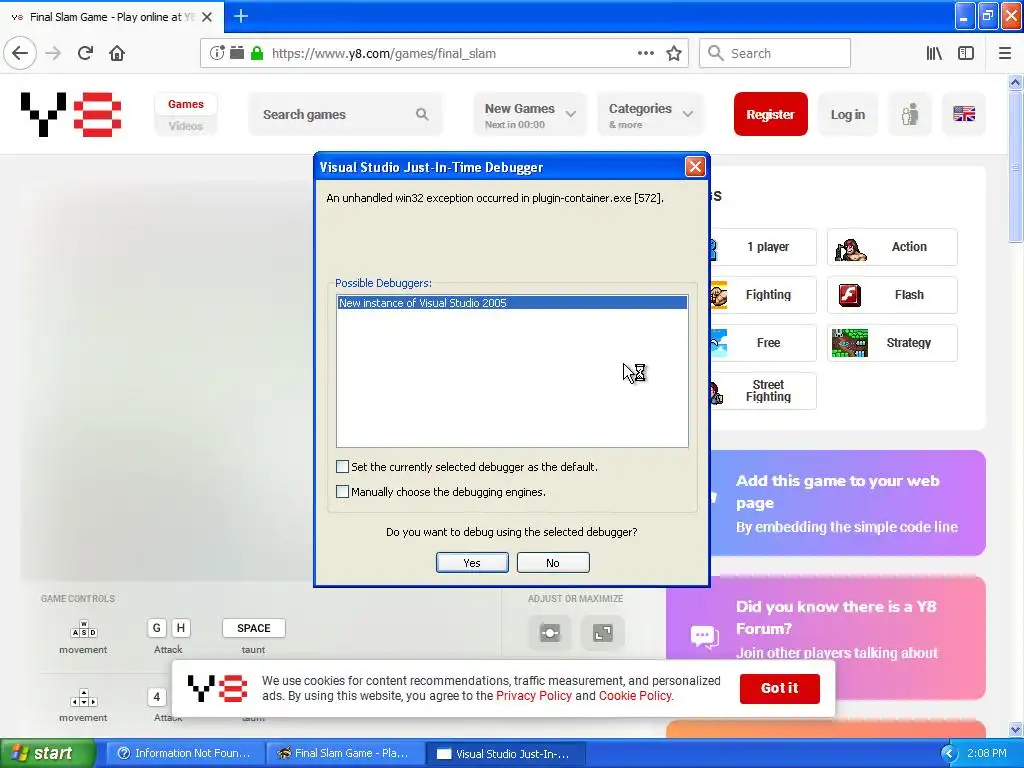Open site information icon in address bar

point(217,54)
